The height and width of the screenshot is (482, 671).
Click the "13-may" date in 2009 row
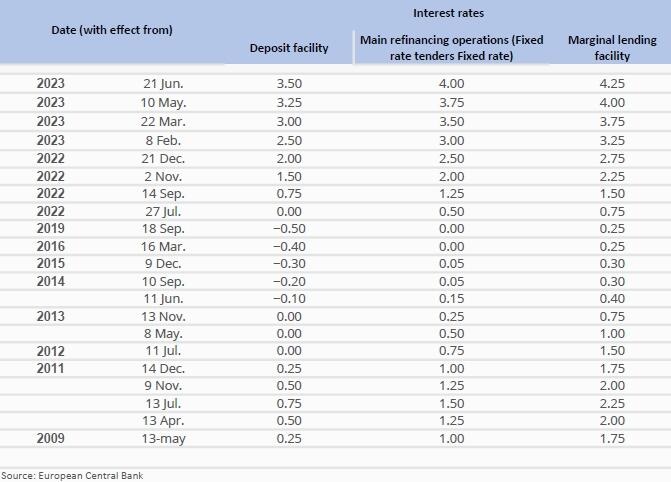pyautogui.click(x=164, y=437)
